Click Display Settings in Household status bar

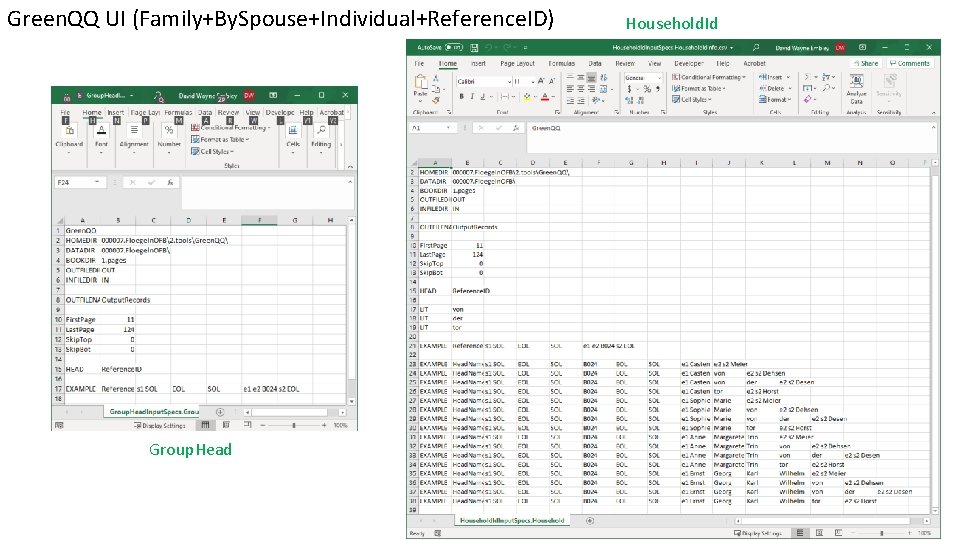tap(757, 533)
